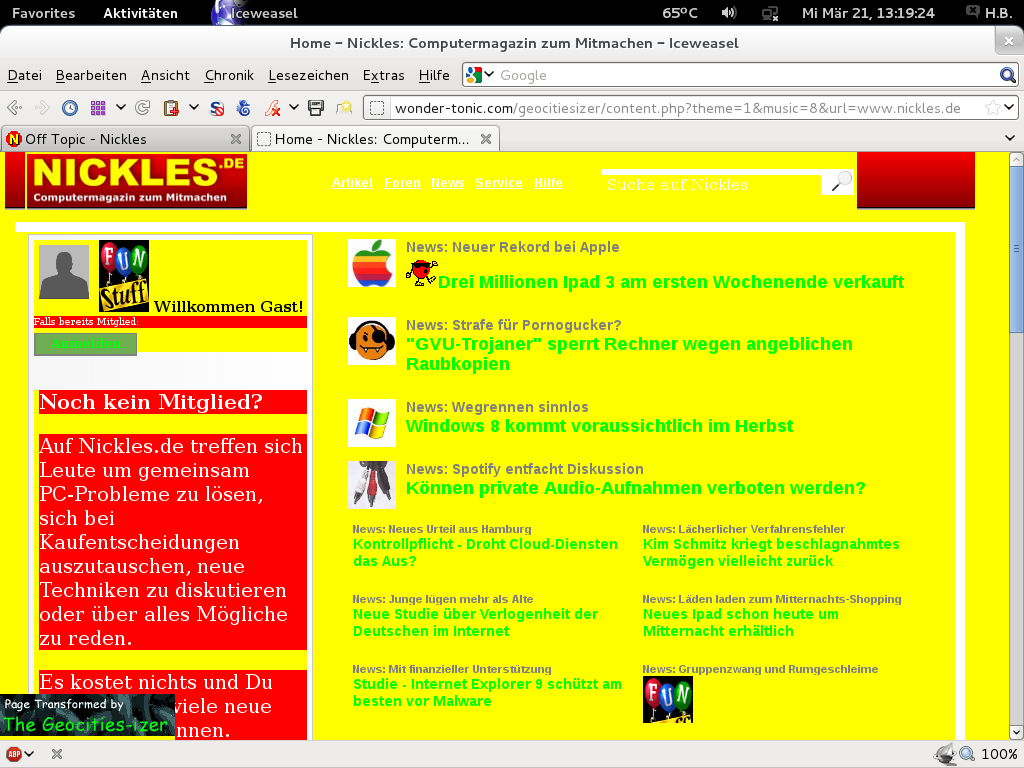Open the Datei menu
1024x768 pixels.
(25, 75)
